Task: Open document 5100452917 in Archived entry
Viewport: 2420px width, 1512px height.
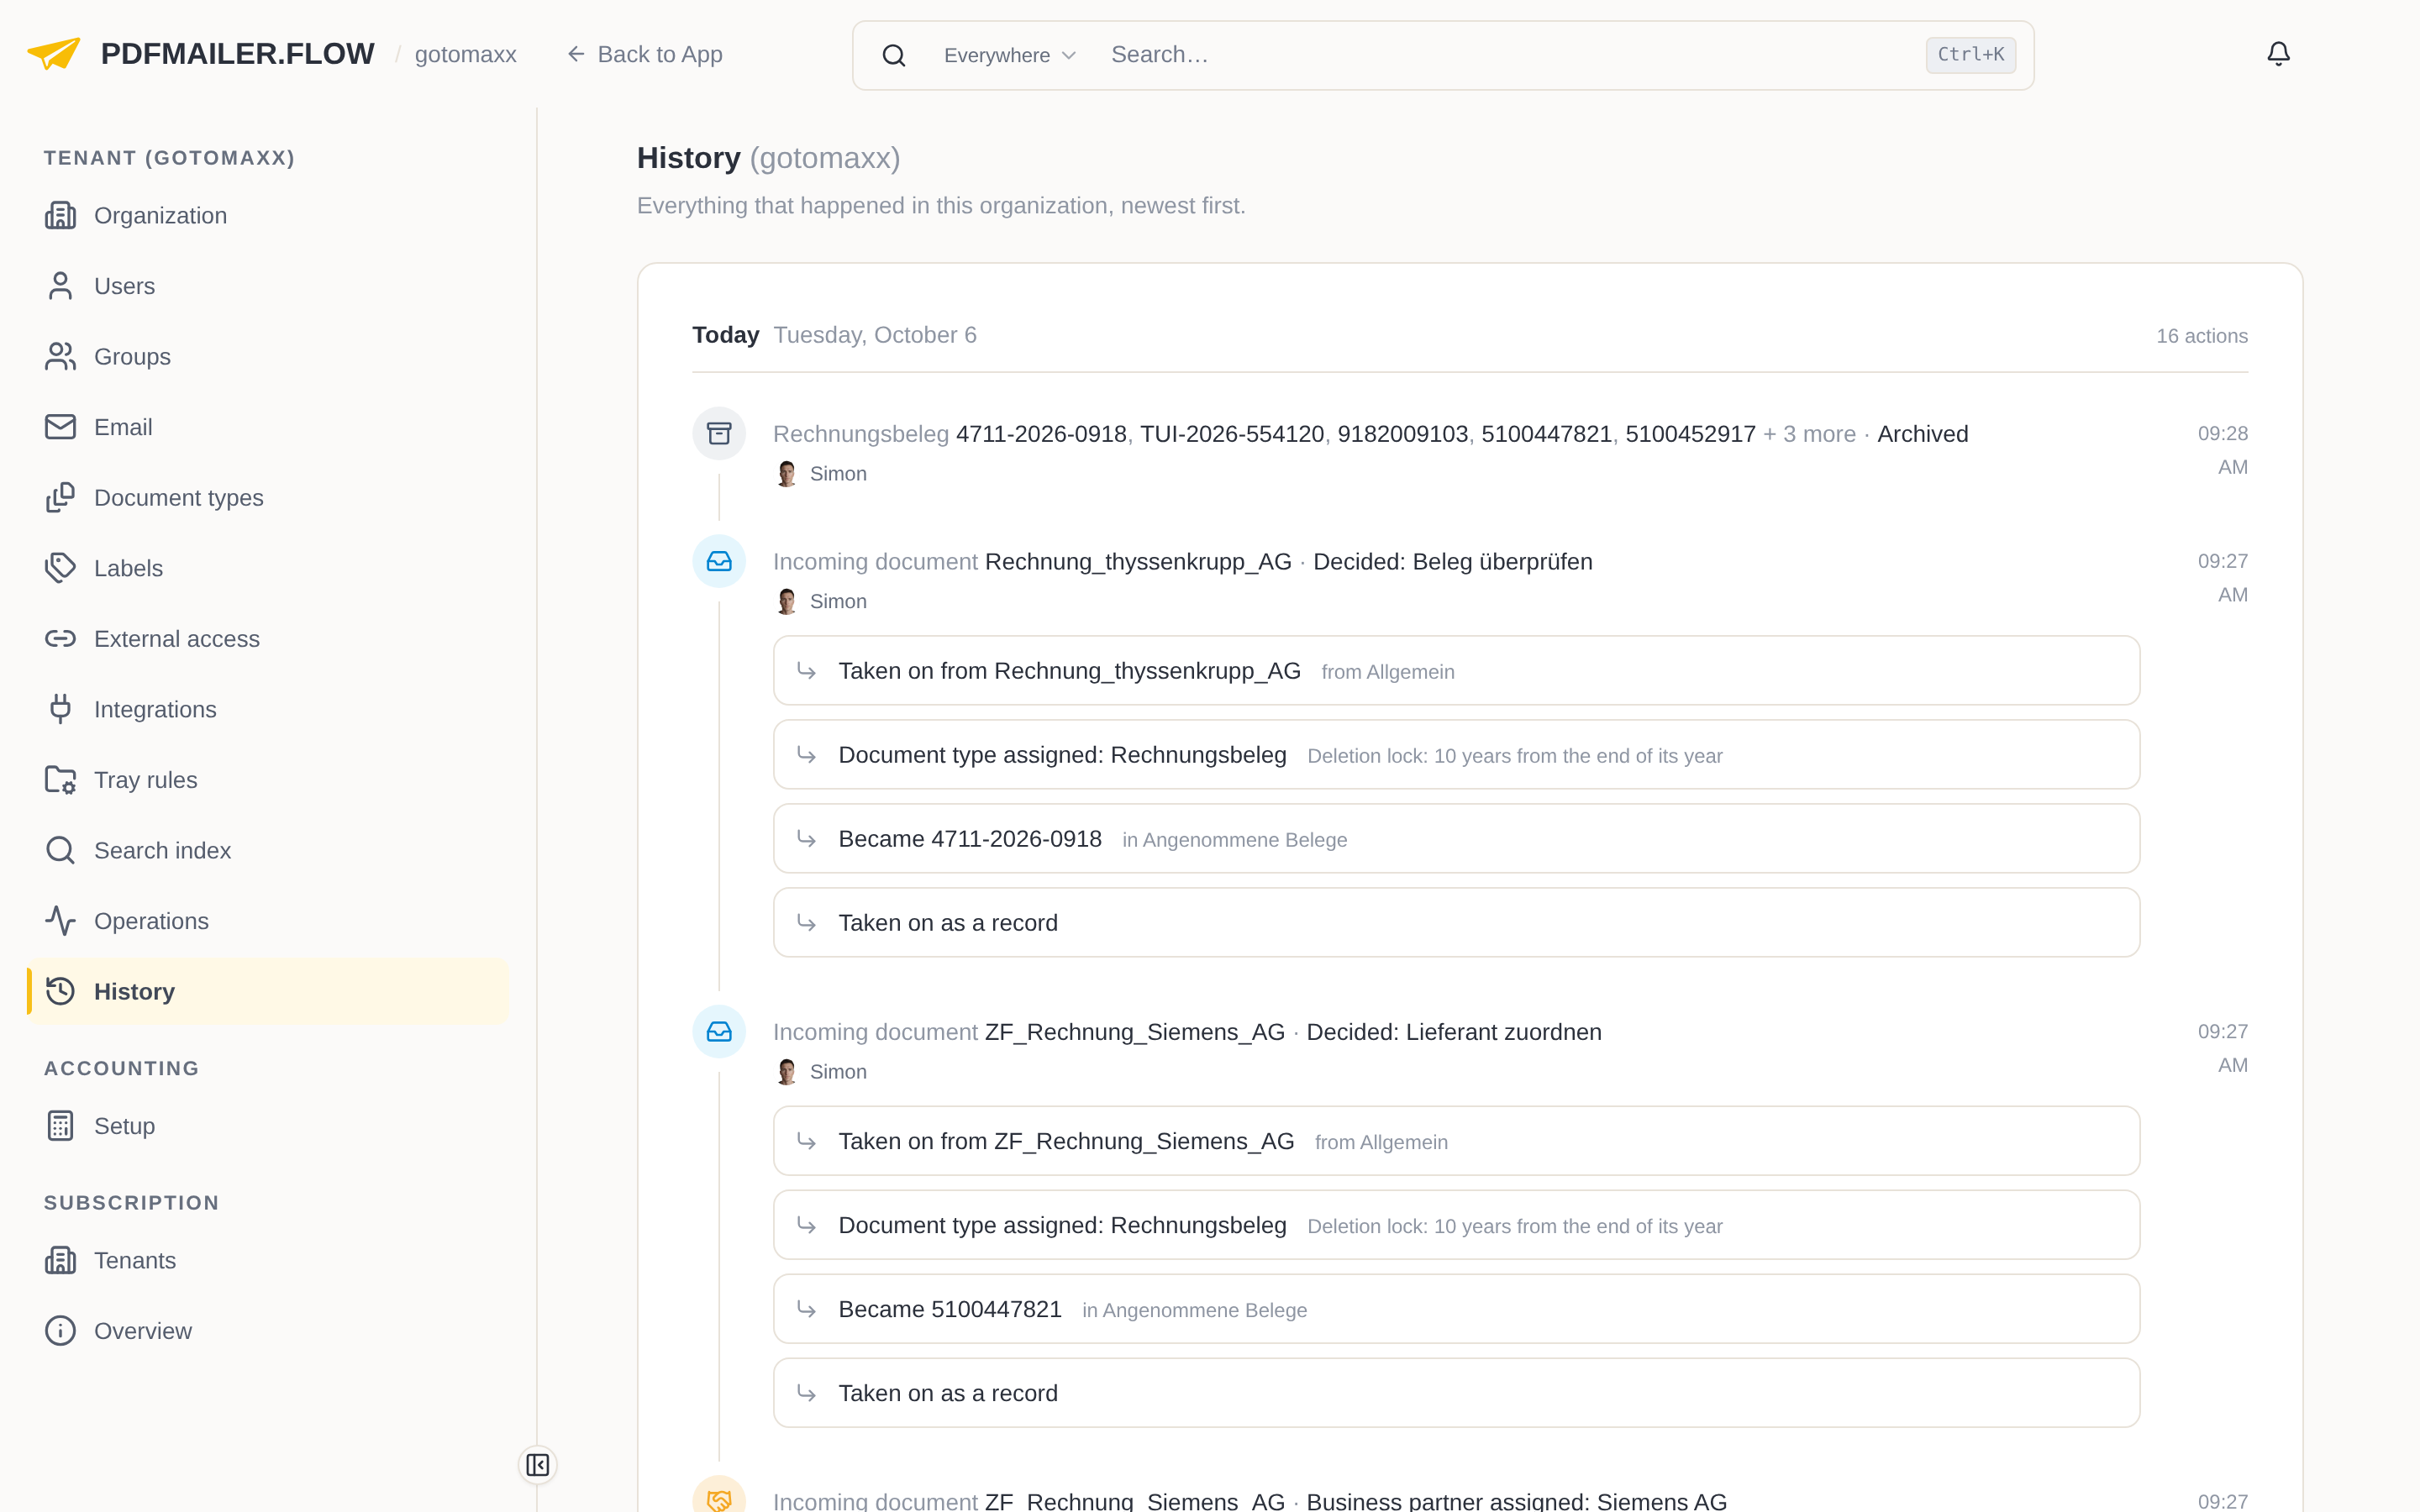Action: tap(1690, 434)
